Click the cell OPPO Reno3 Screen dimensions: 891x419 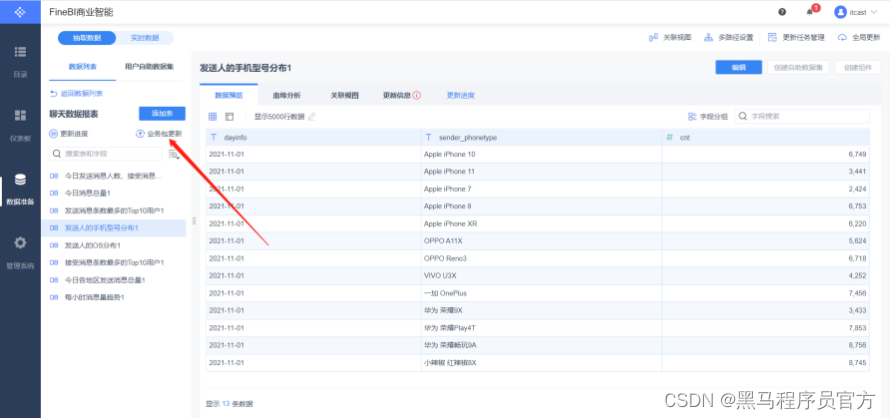542,259
